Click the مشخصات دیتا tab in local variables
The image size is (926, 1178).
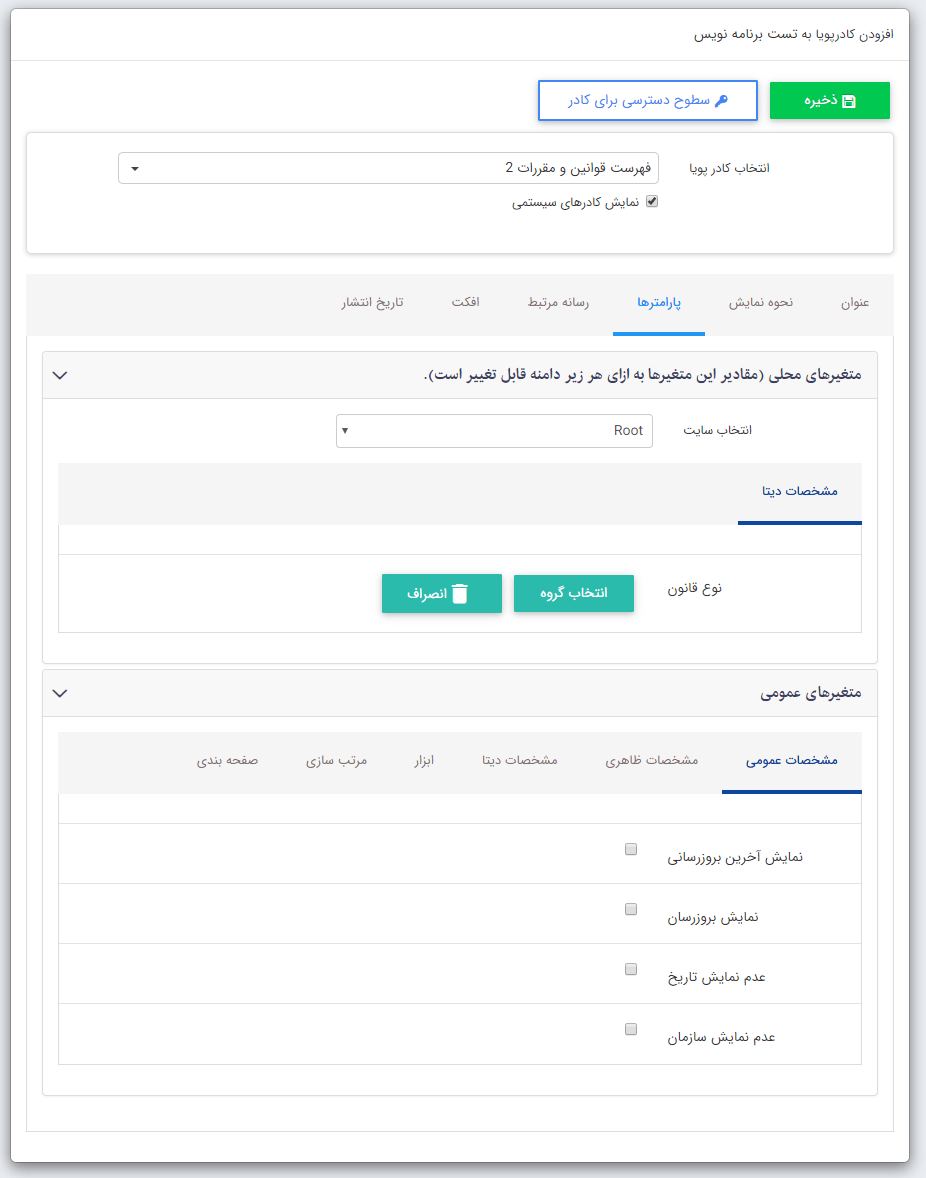point(800,493)
